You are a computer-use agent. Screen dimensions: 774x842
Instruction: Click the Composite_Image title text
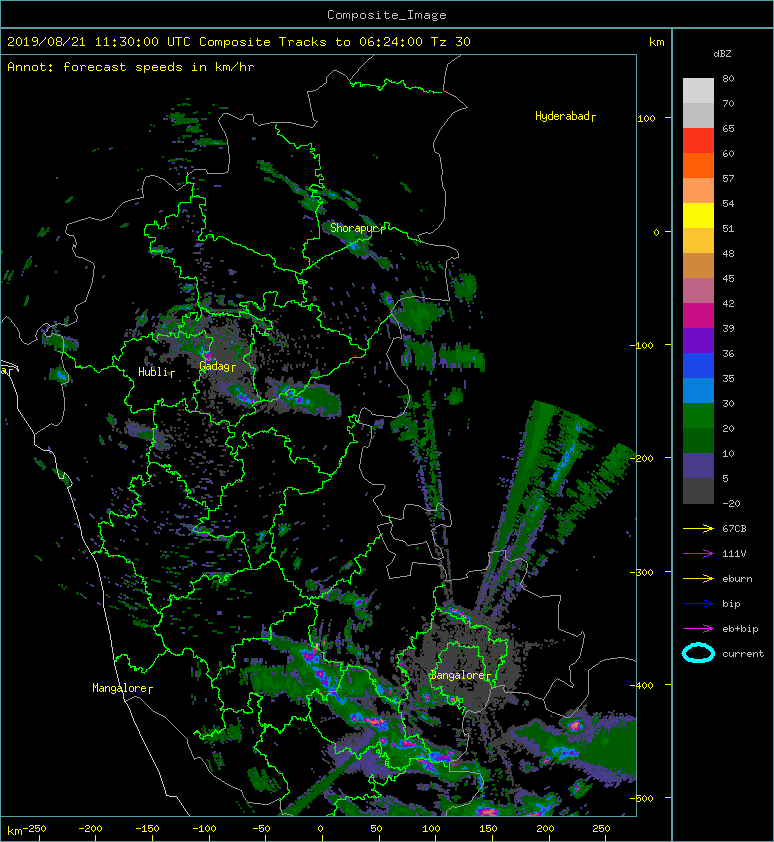[387, 15]
